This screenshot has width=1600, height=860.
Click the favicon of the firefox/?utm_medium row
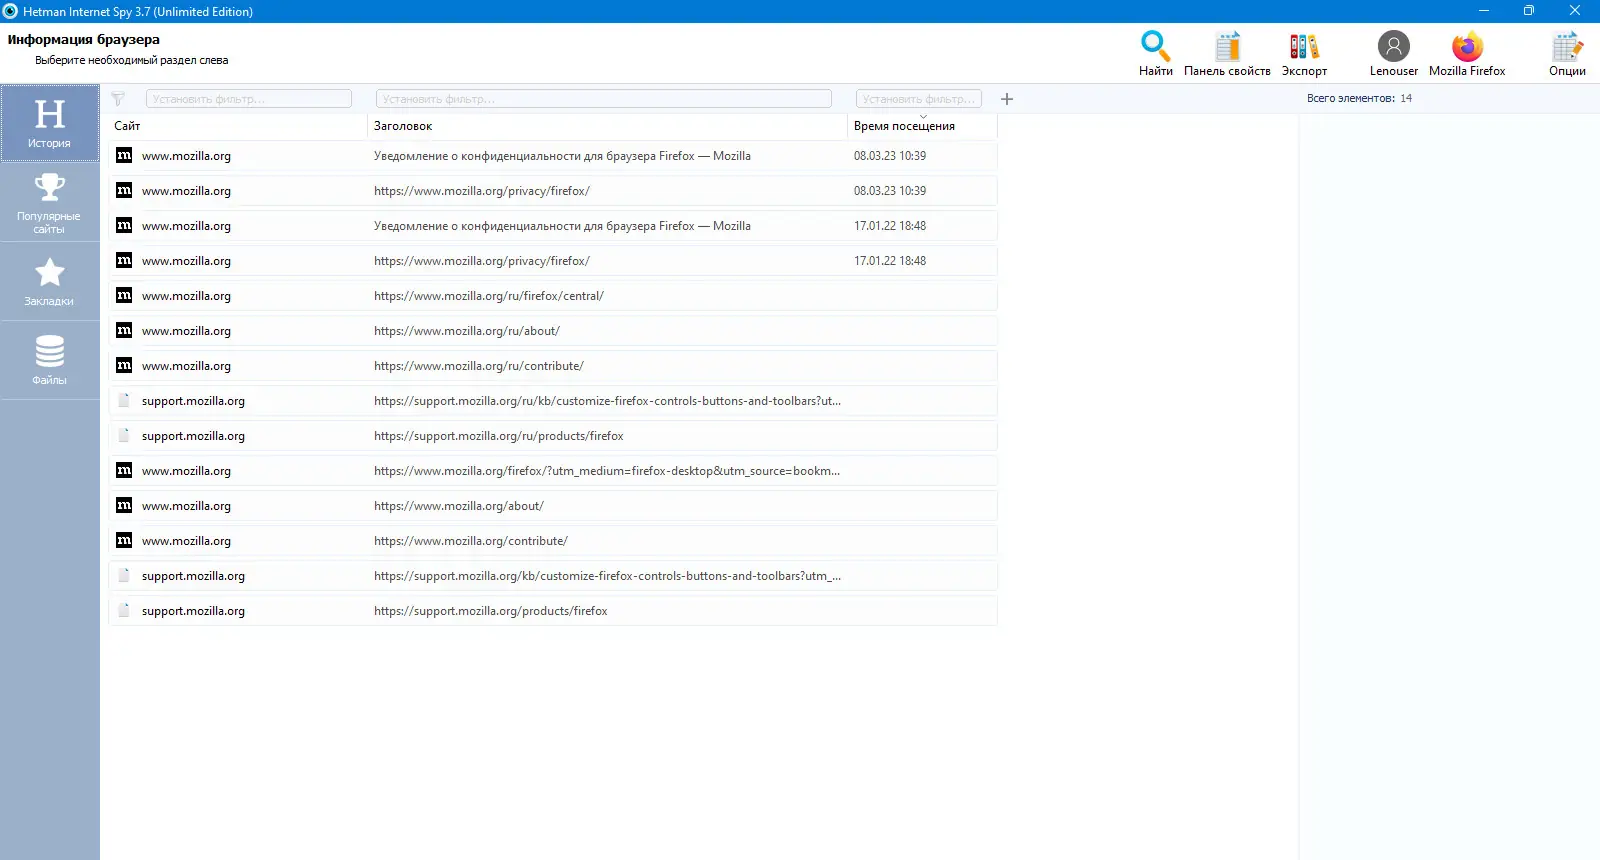[124, 470]
